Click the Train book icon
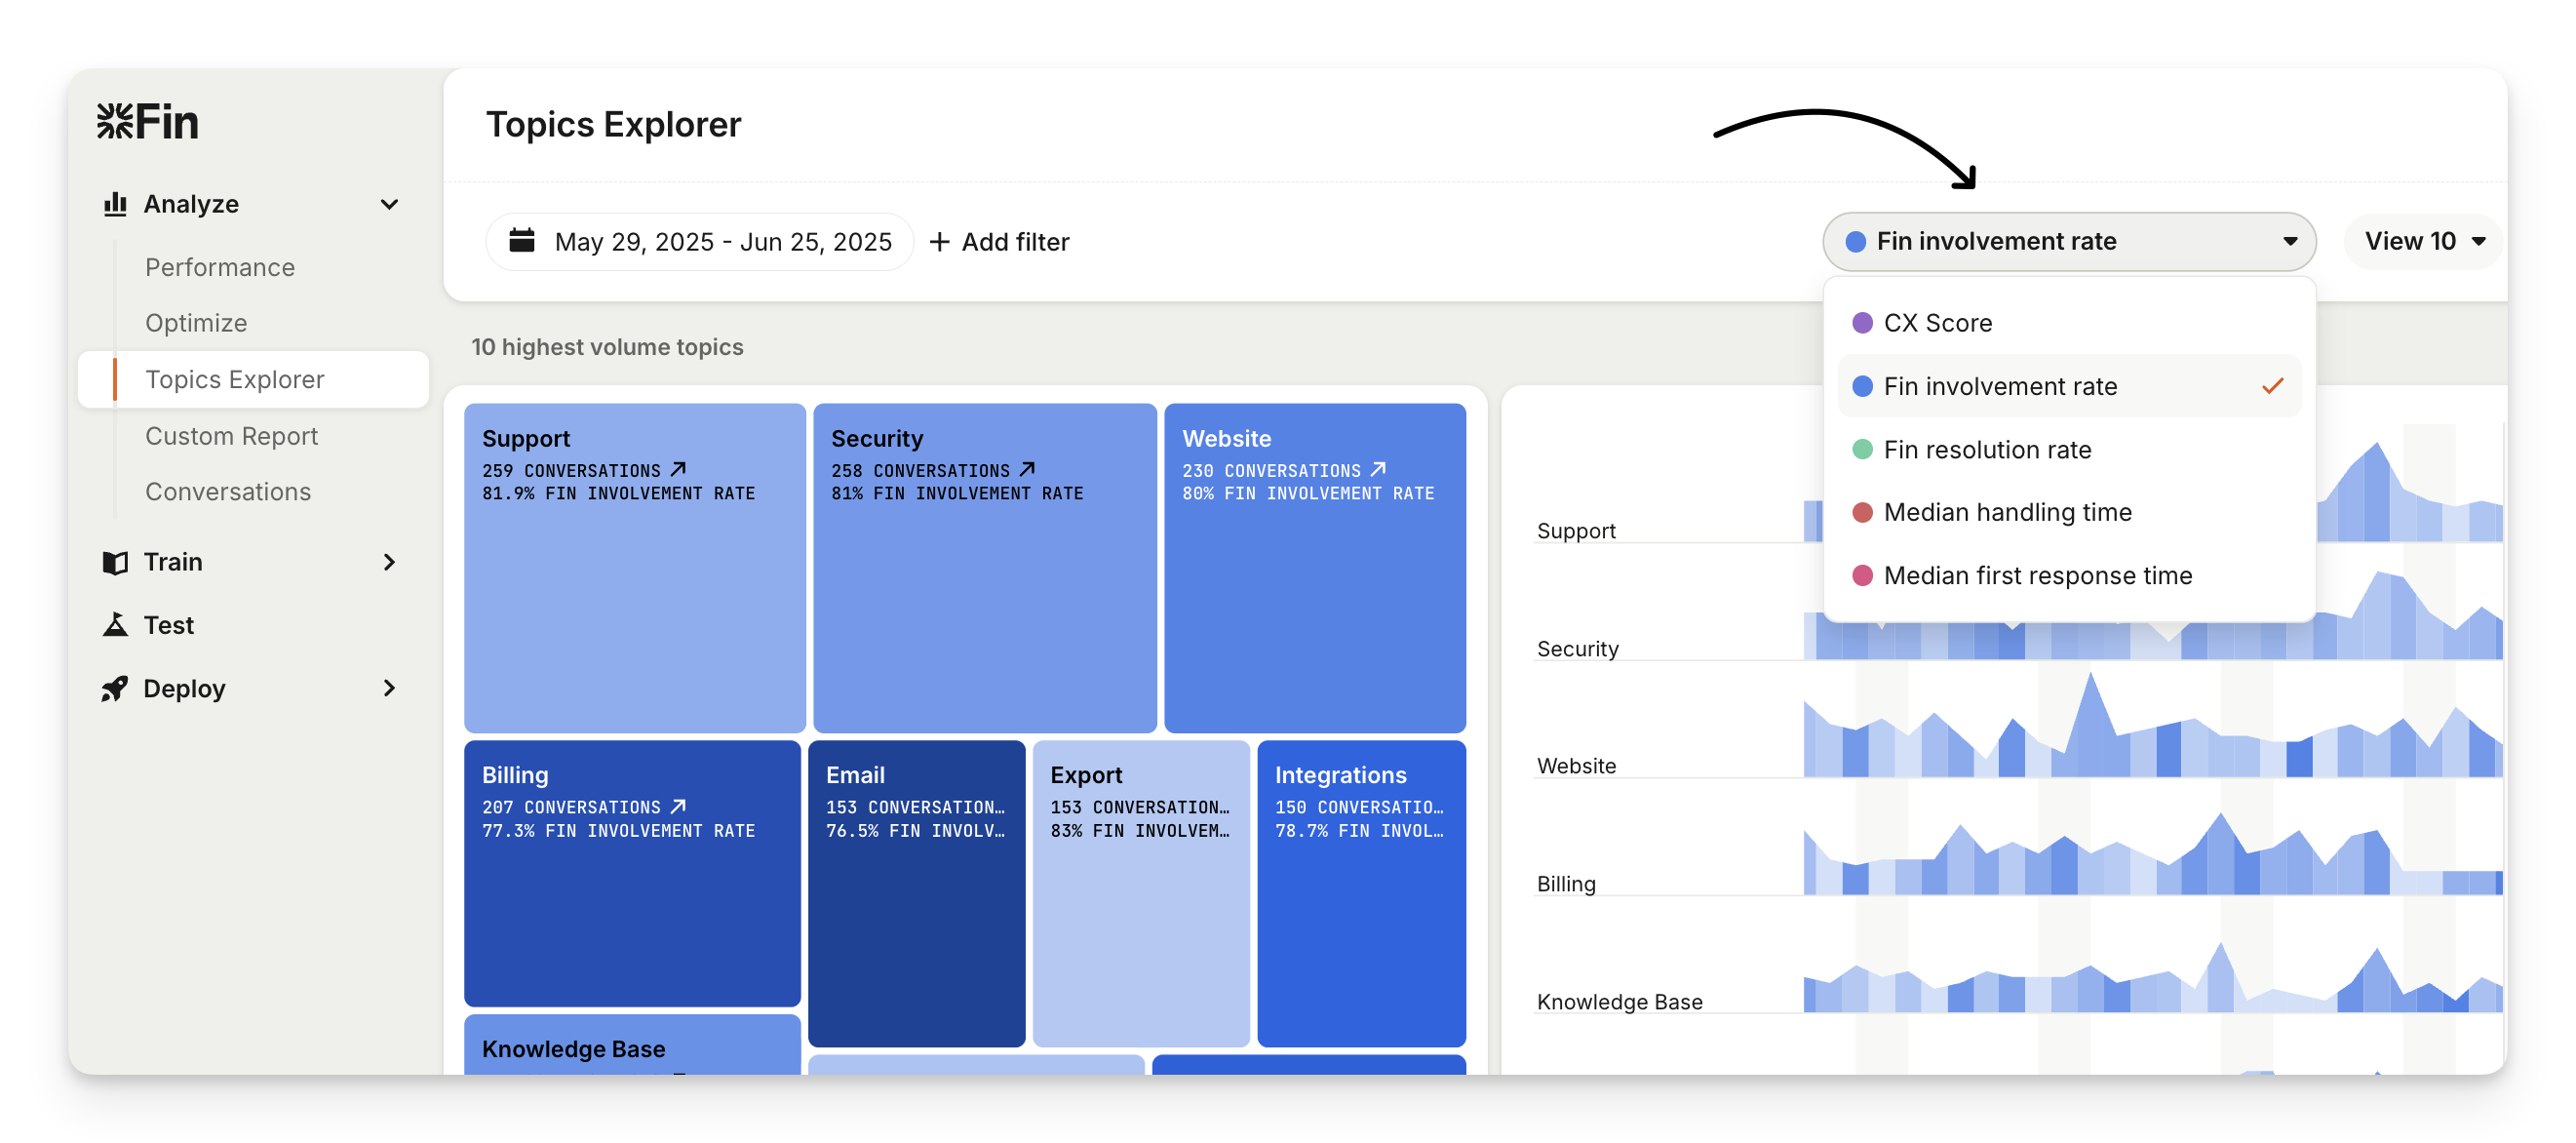The image size is (2576, 1143). [115, 562]
